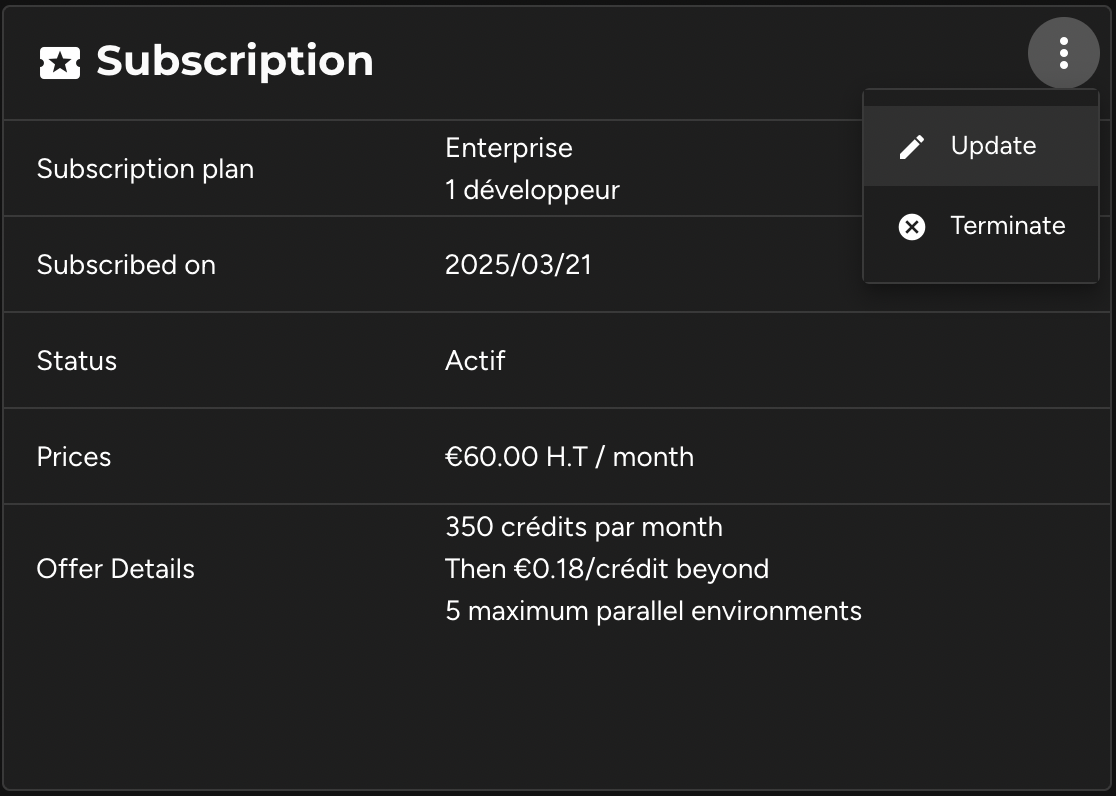Select the 'Prices' label
This screenshot has height=796, width=1116.
click(x=74, y=457)
